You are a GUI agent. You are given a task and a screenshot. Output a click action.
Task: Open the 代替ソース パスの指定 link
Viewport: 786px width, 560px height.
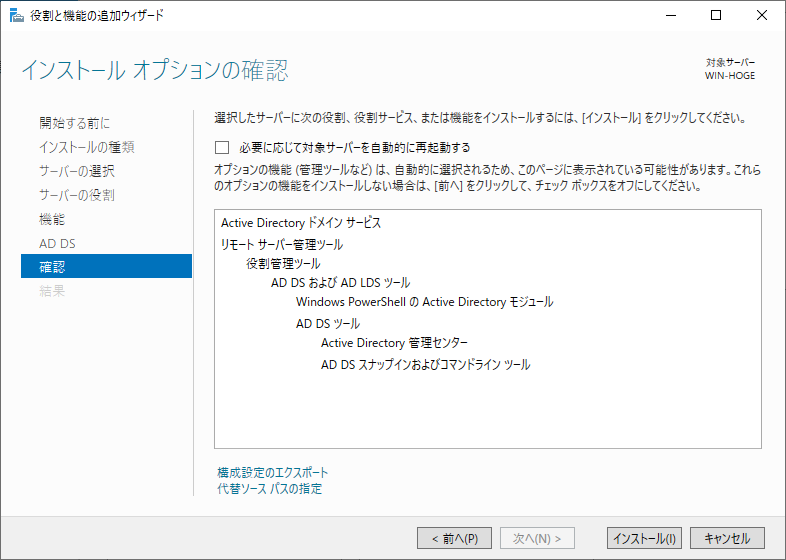tap(270, 489)
